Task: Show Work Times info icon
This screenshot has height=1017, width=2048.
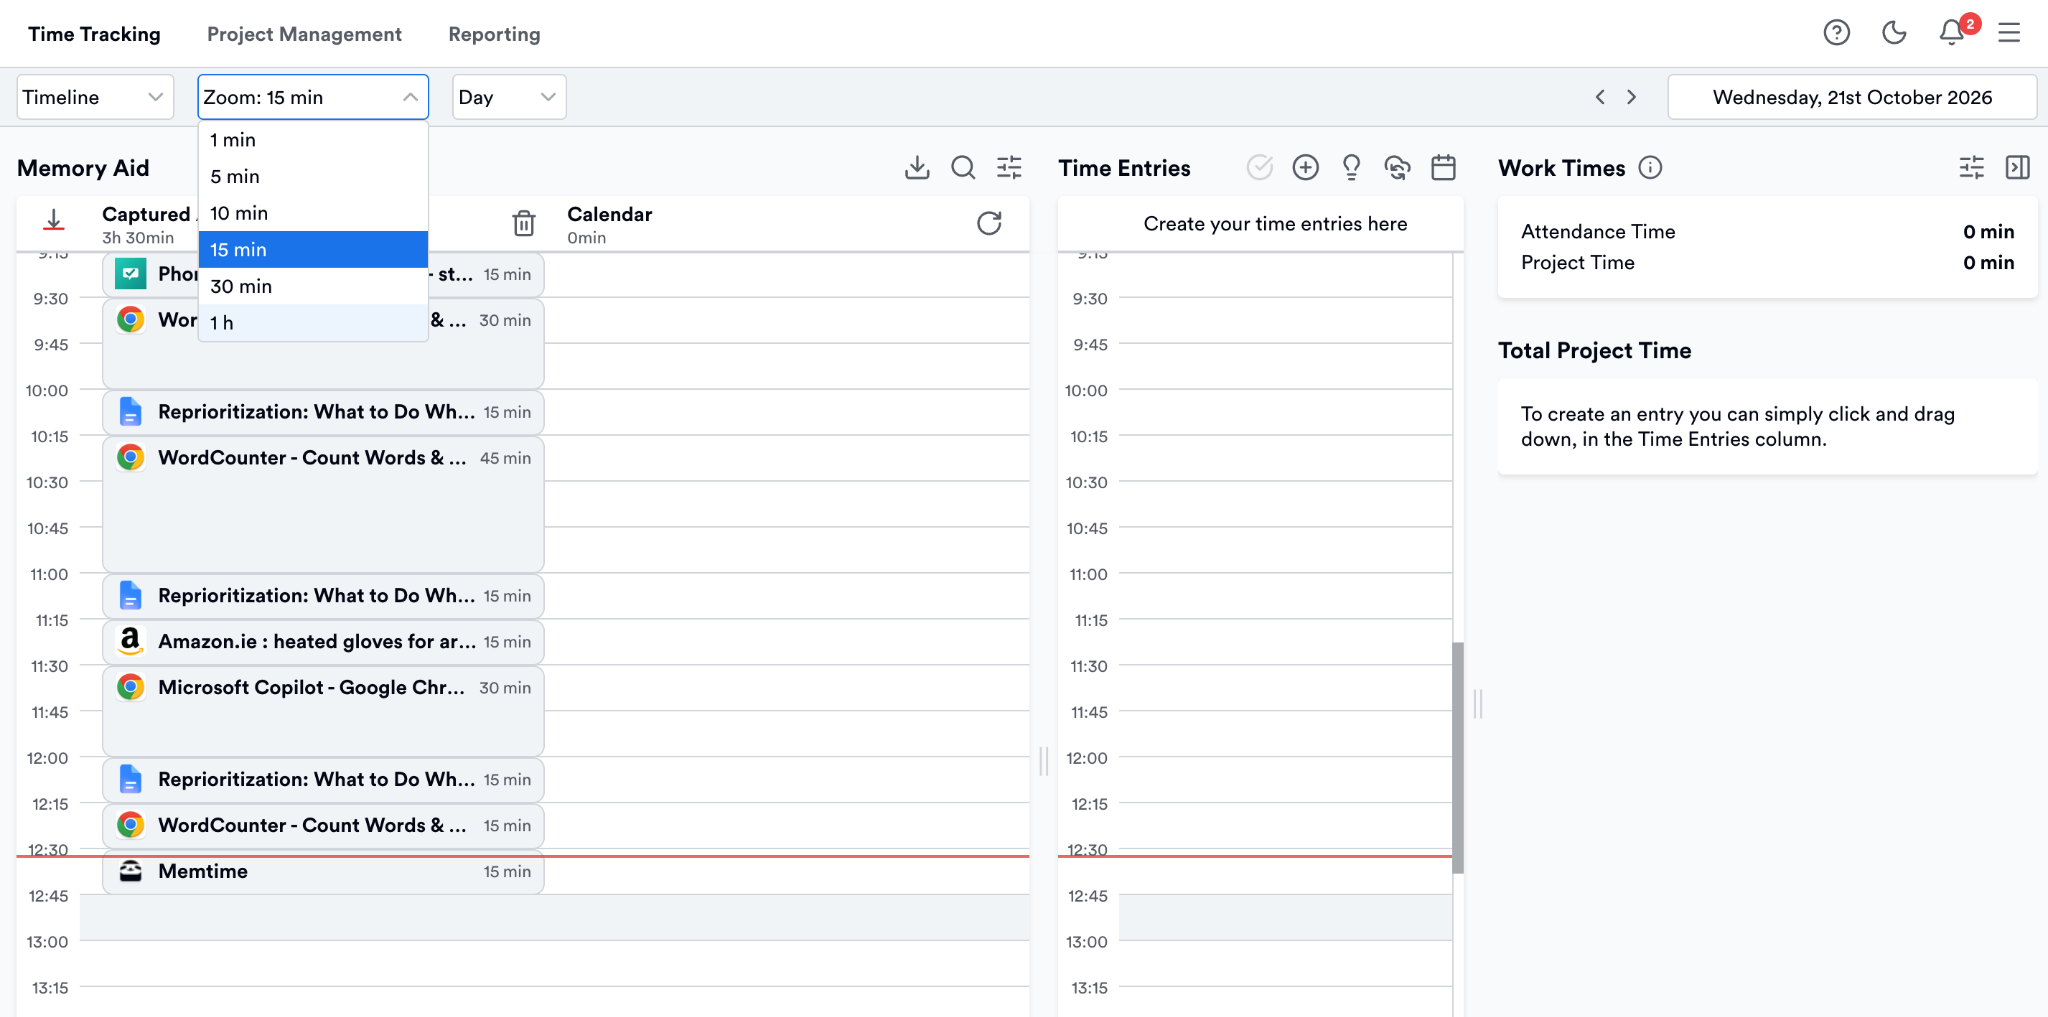Action: (1650, 167)
